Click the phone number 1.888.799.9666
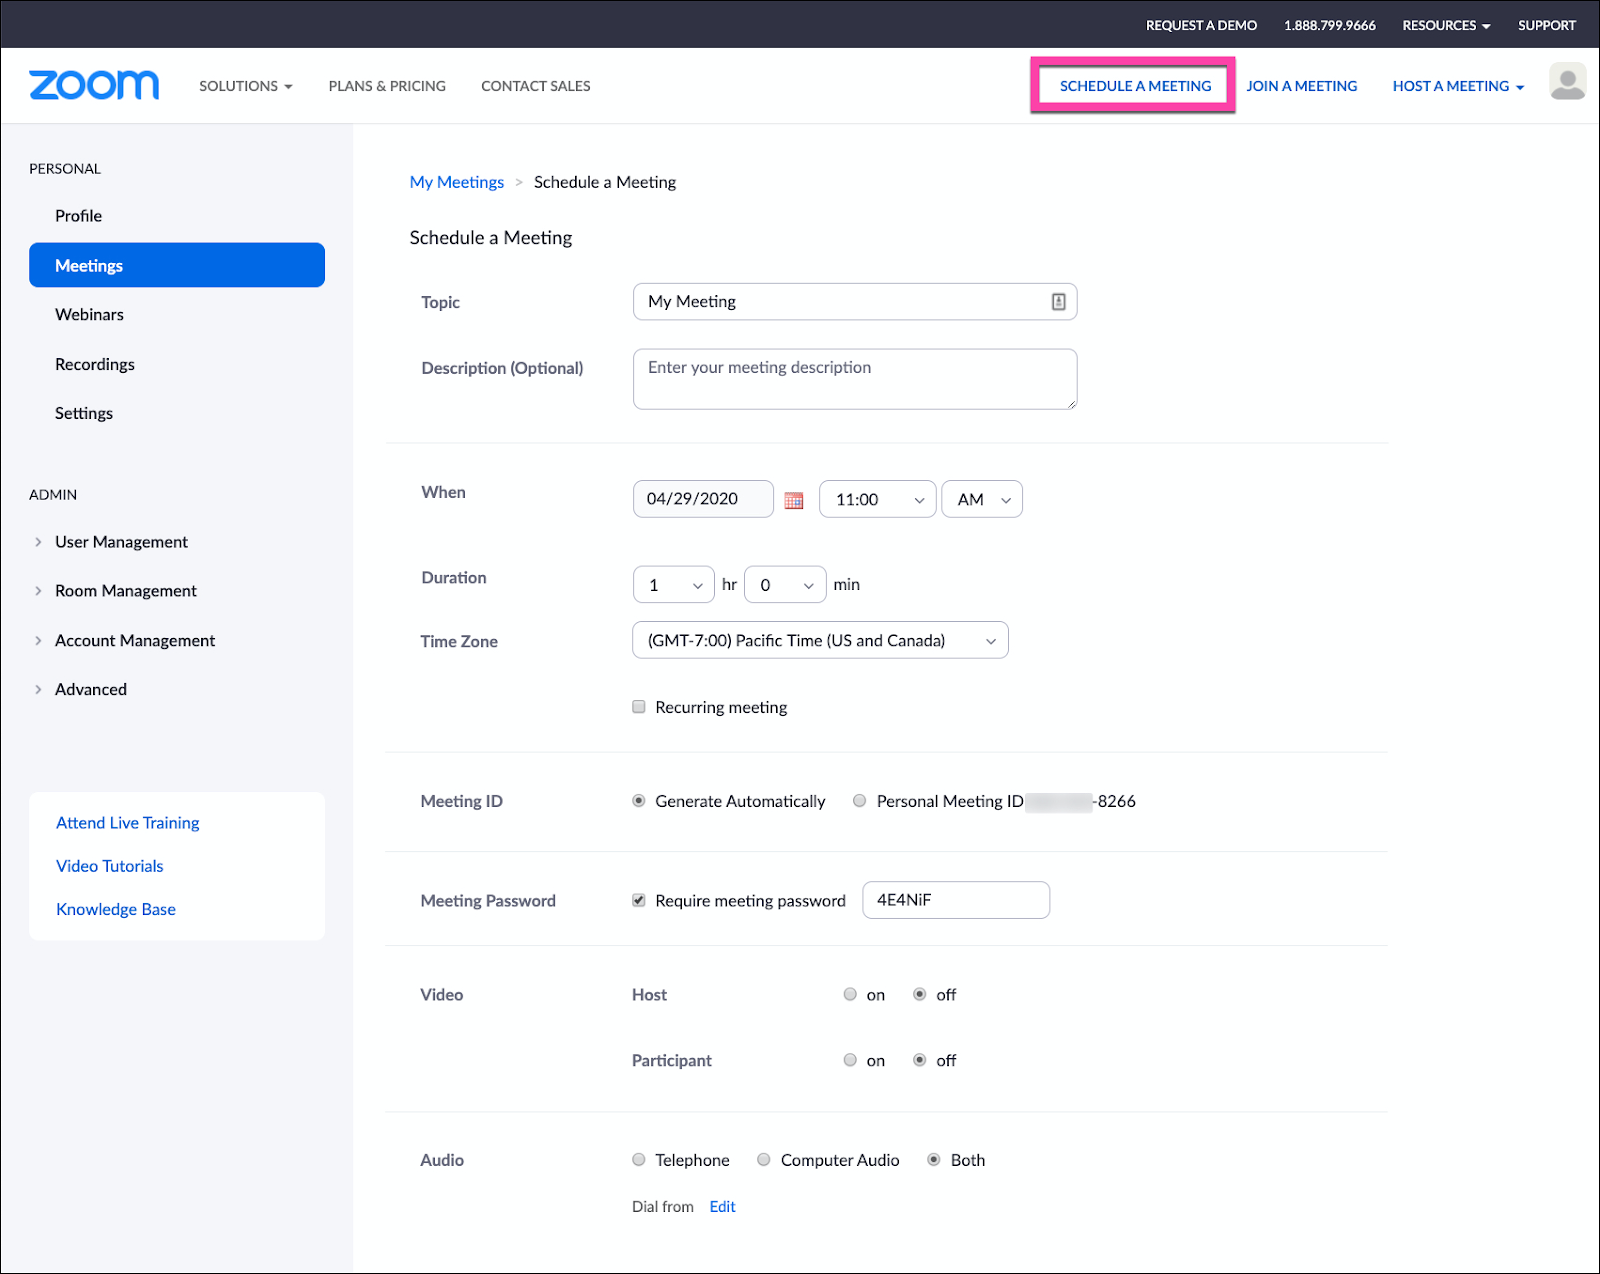Screen dimensions: 1600x1274 pyautogui.click(x=1330, y=25)
